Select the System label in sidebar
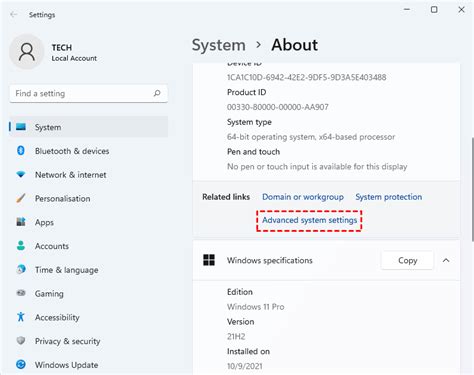474x375 pixels. tap(48, 127)
